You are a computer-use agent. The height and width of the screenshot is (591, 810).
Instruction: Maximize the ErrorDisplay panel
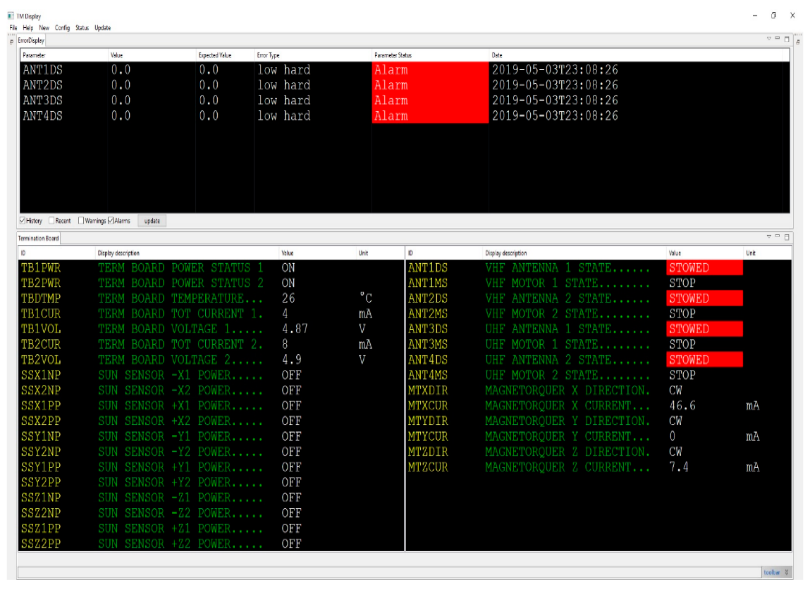coord(787,39)
